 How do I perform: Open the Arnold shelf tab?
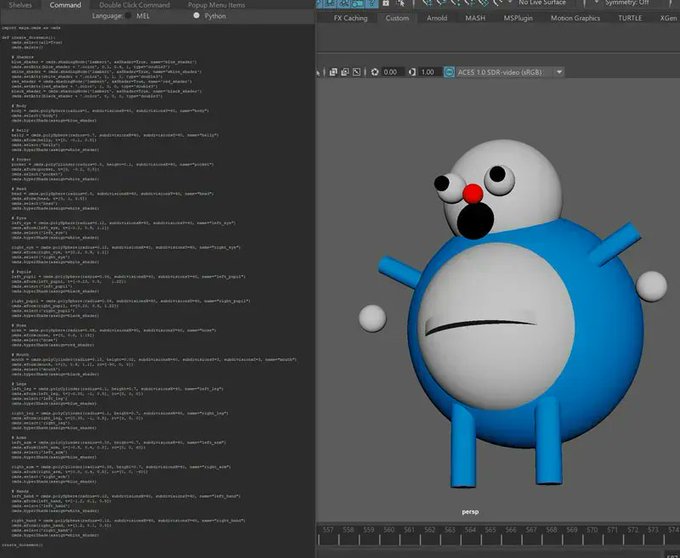pos(437,18)
